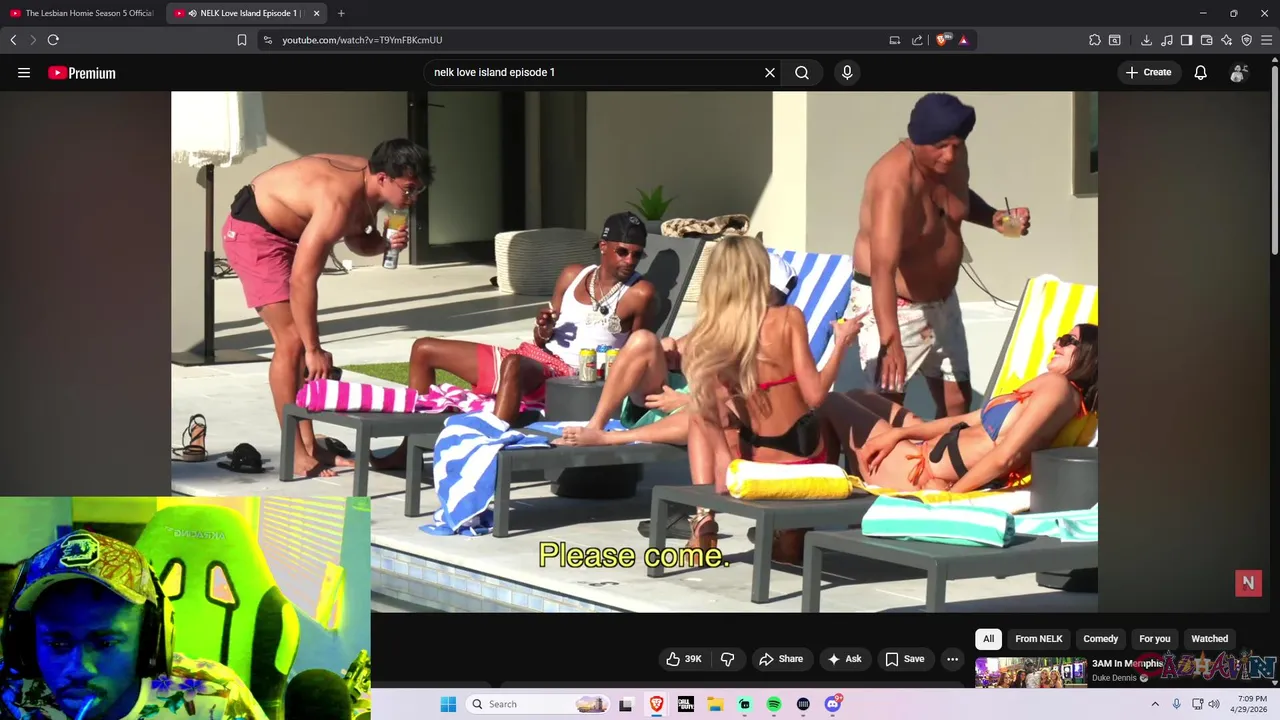Toggle the browser sidebar panel
Screen dimensions: 1280x720
tap(1186, 40)
